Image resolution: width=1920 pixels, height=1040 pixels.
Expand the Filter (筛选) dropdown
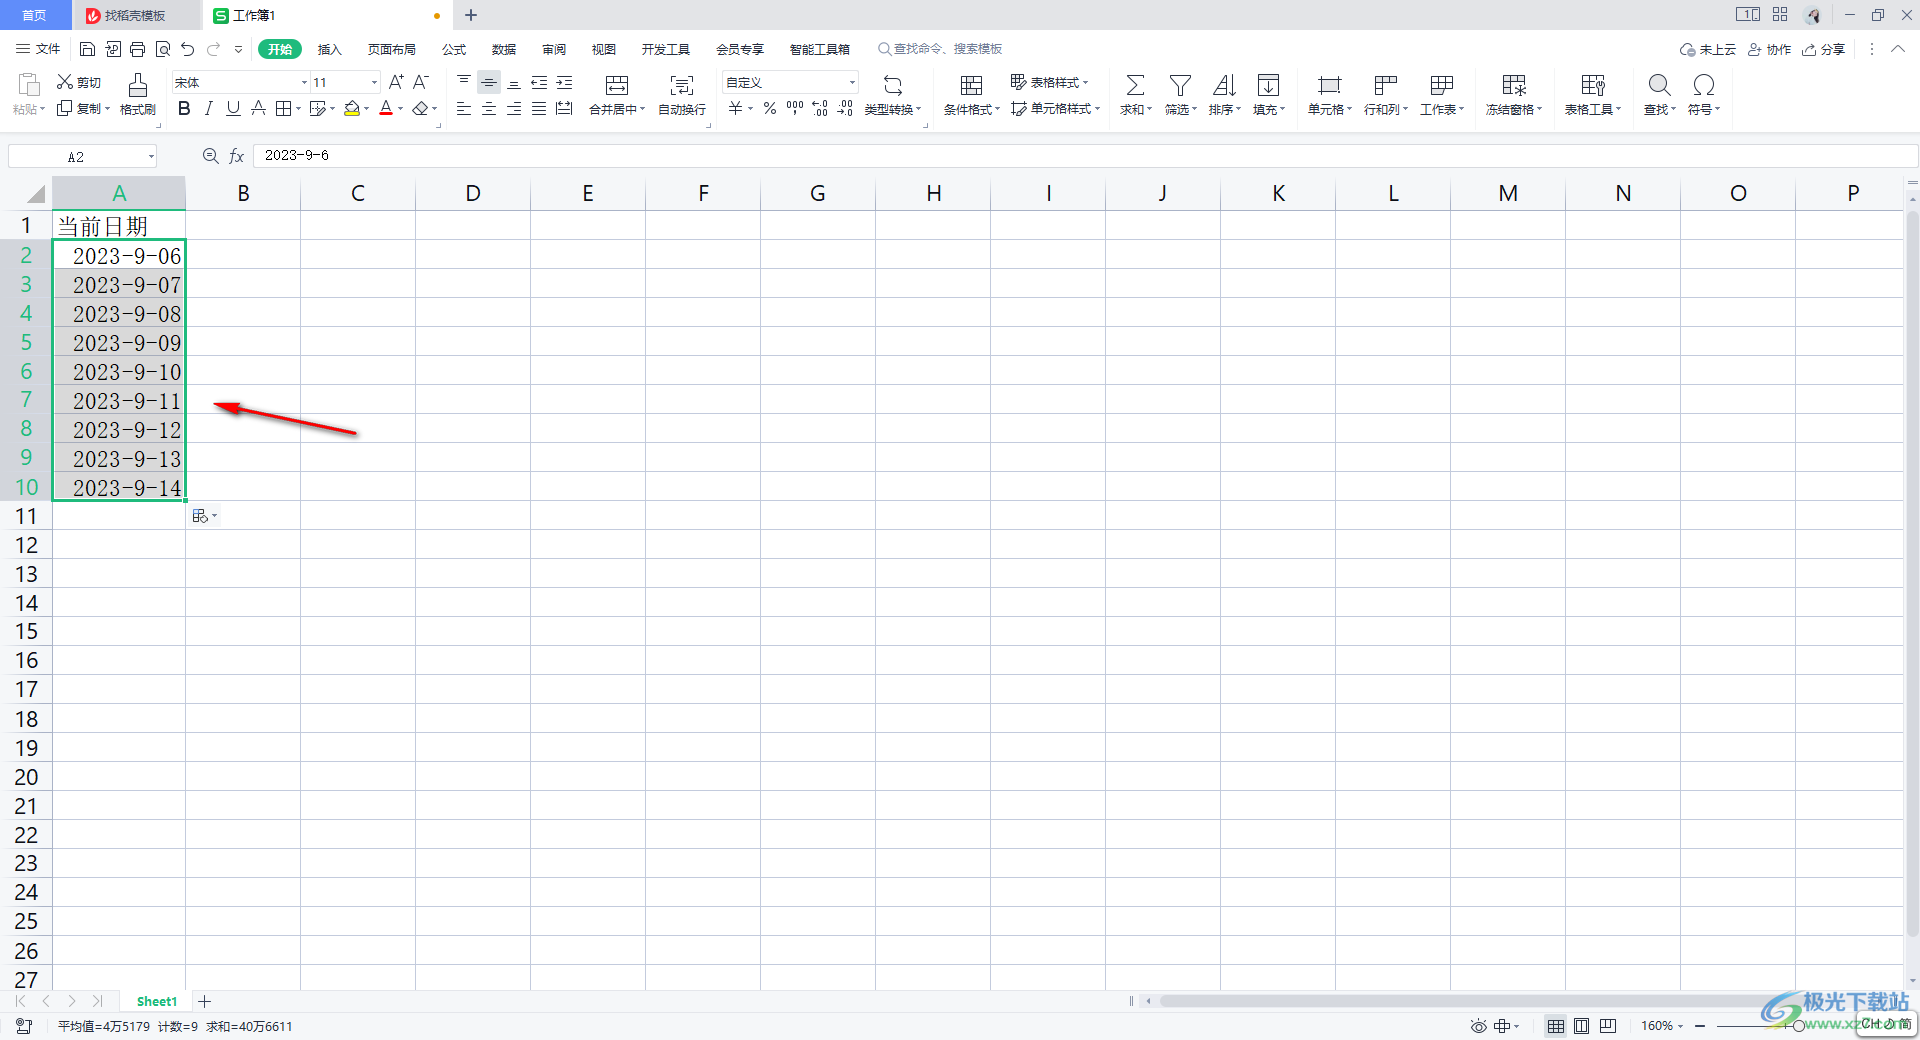coord(1194,110)
